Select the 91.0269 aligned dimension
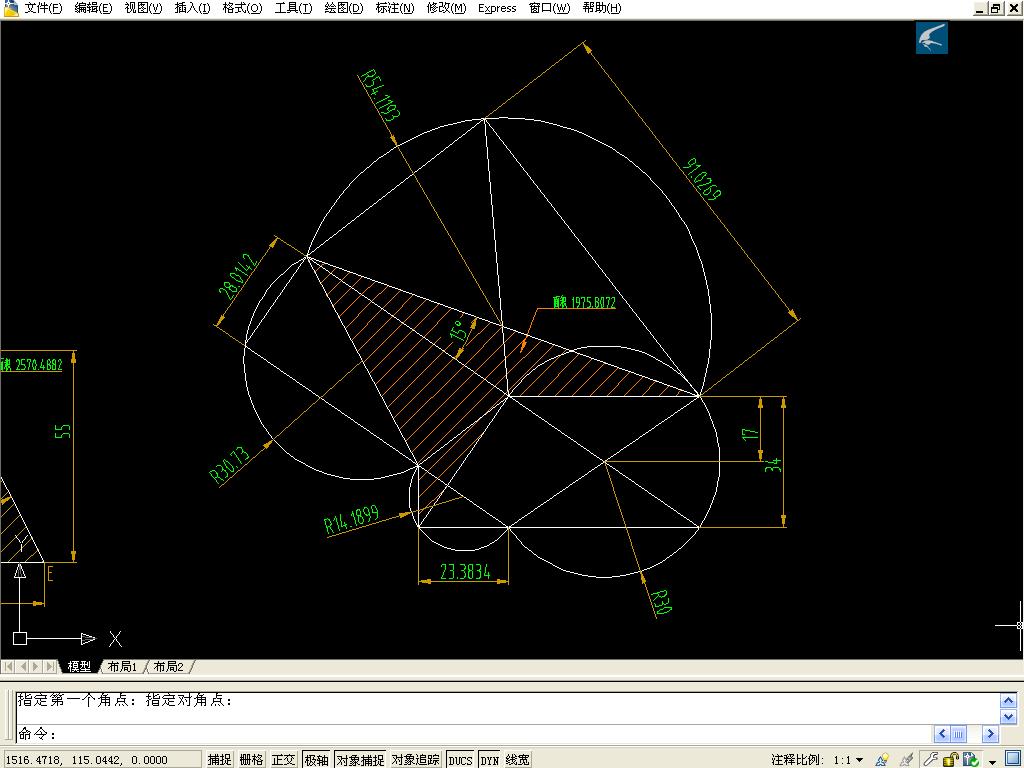The width and height of the screenshot is (1024, 768). (702, 179)
